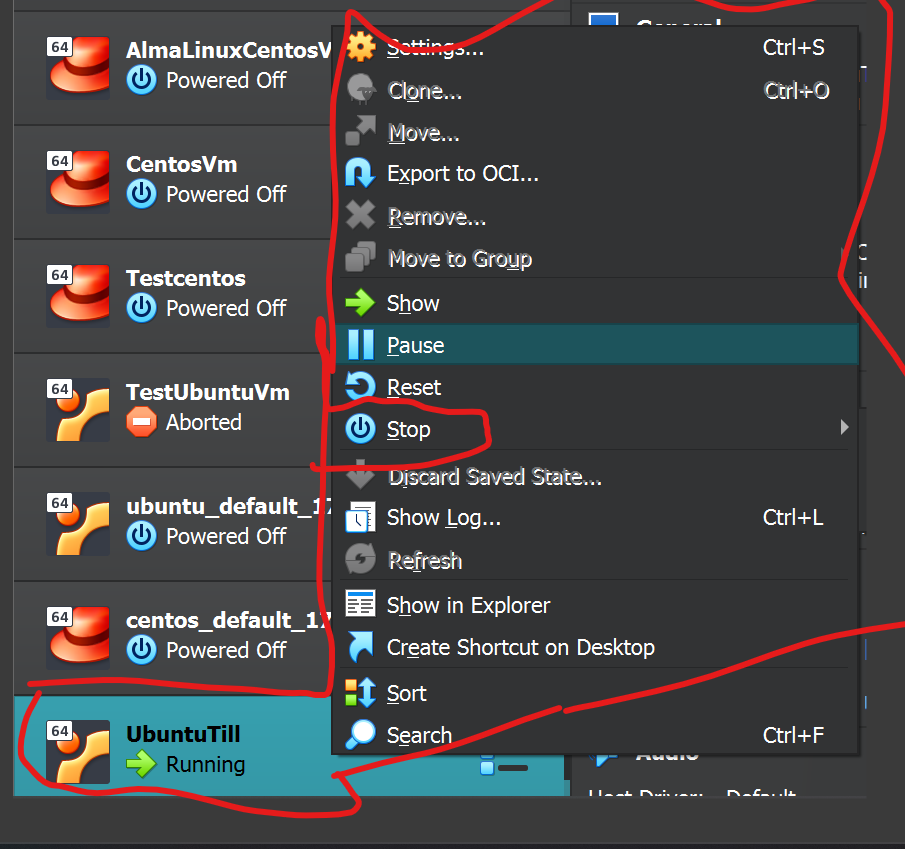
Task: Click the Remove cross icon
Action: (361, 215)
